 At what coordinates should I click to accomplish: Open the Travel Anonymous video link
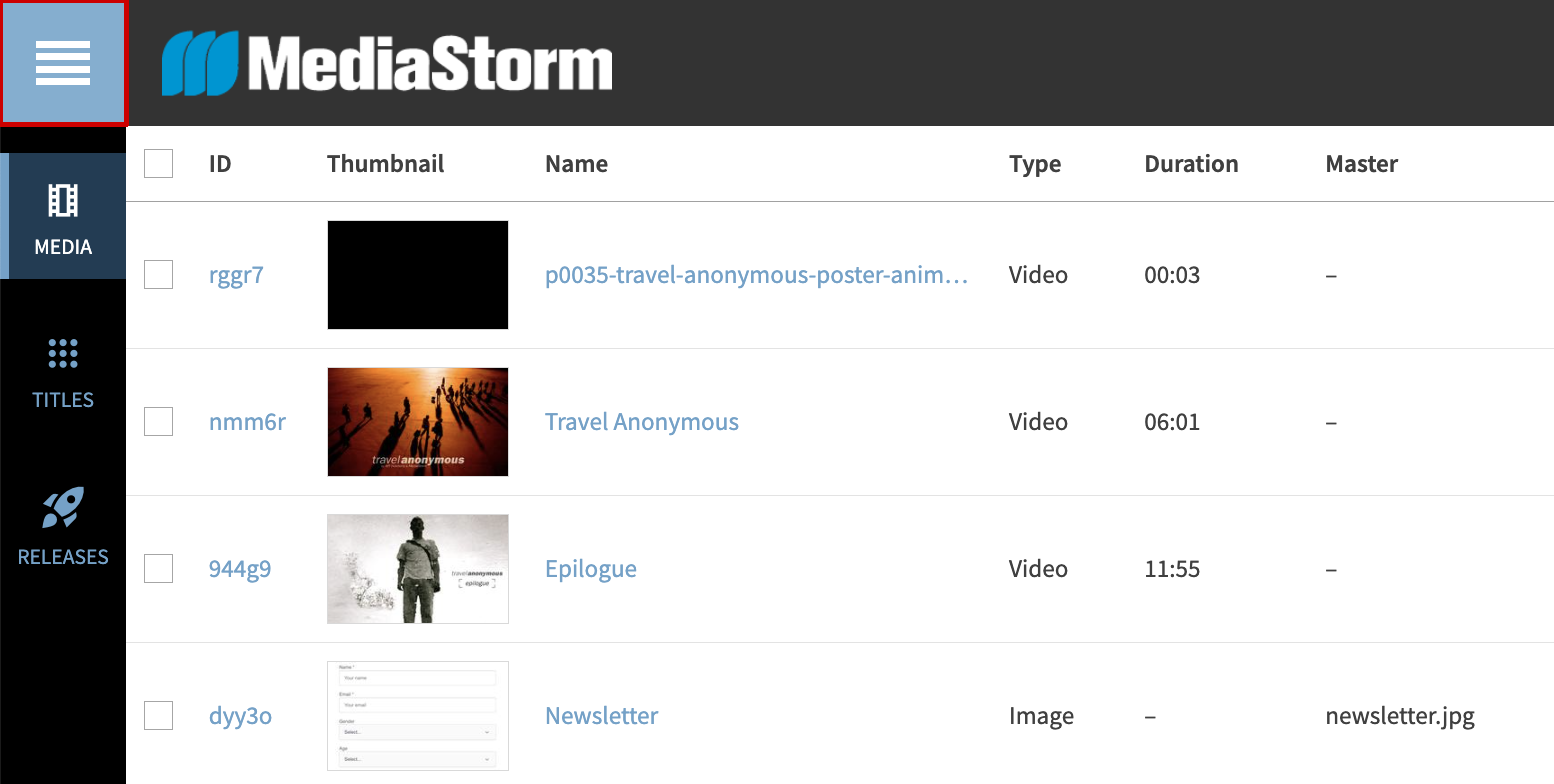[x=641, y=422]
